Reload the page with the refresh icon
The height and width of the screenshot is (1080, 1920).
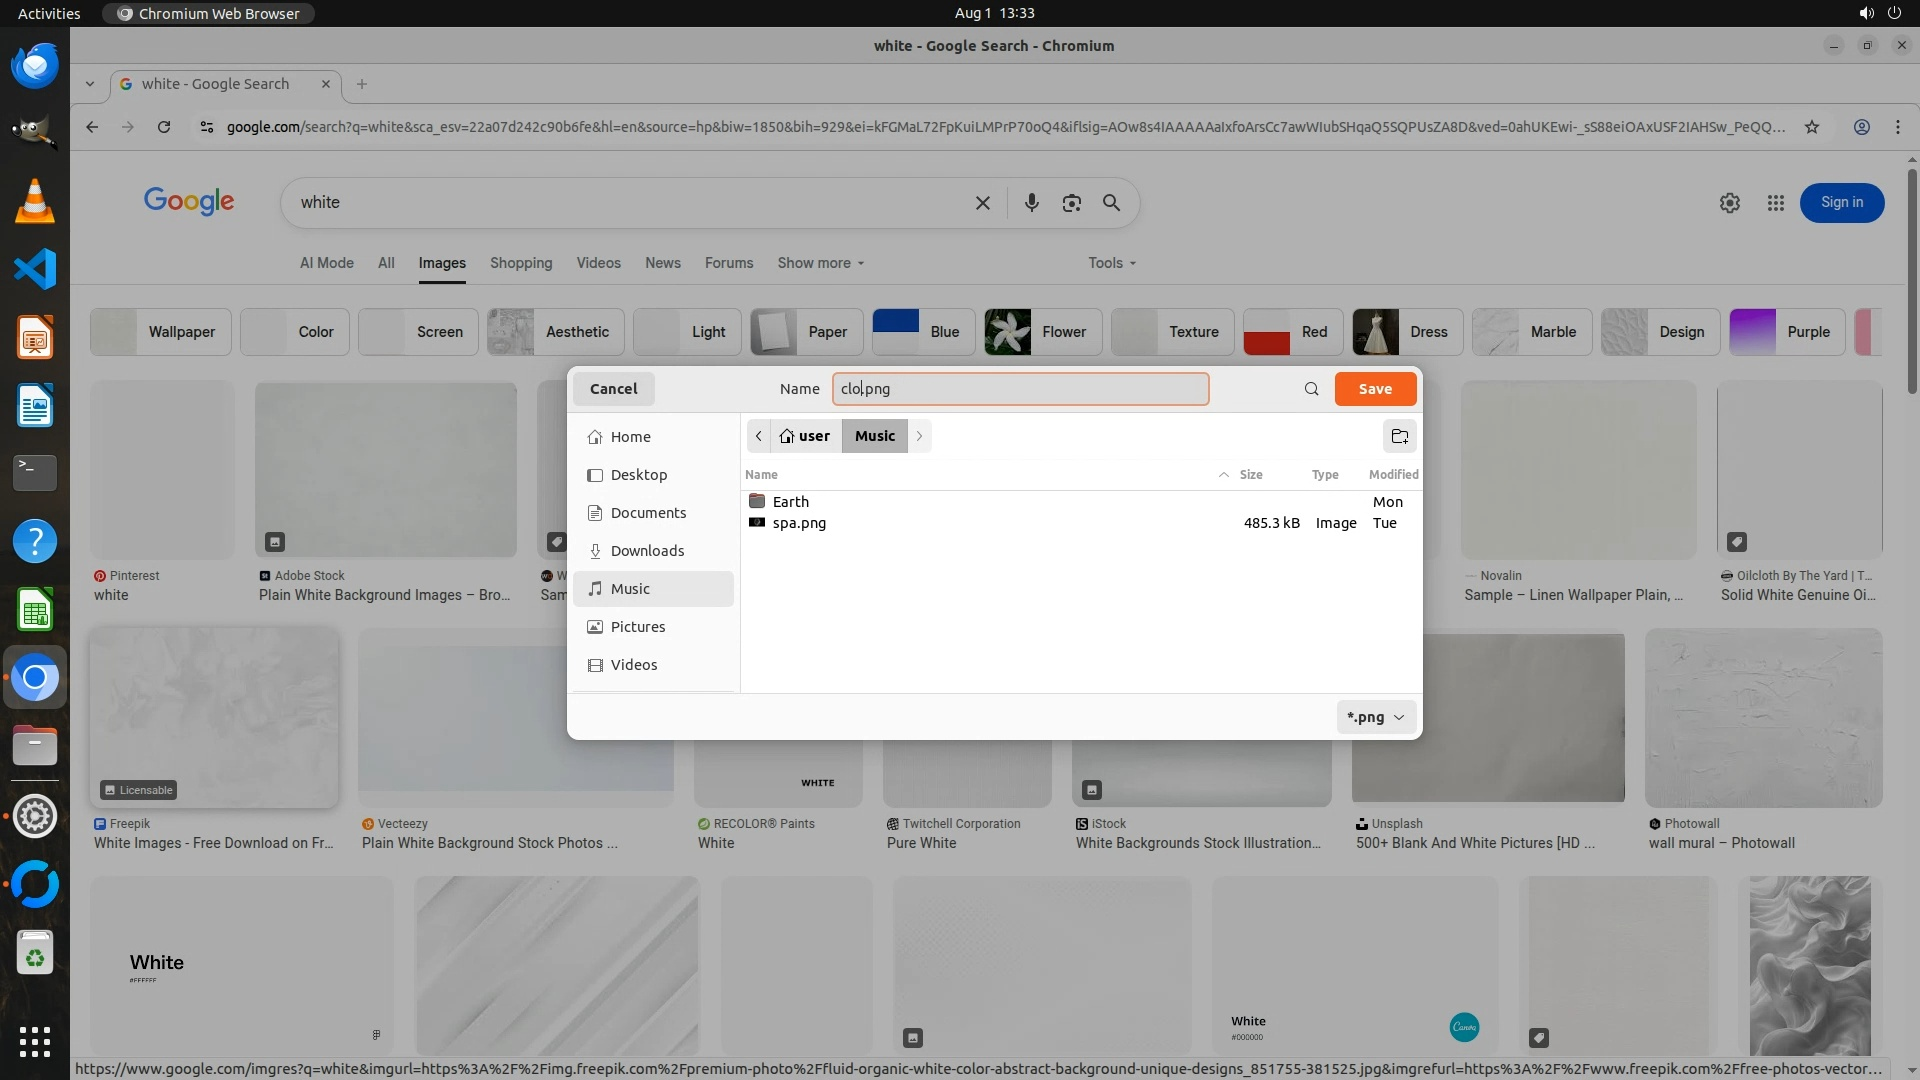pyautogui.click(x=164, y=127)
